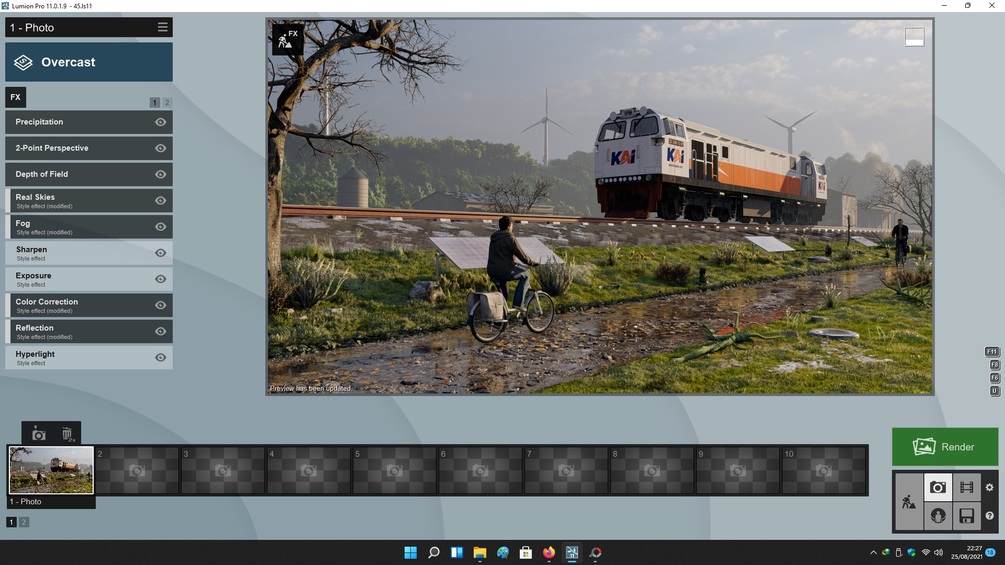Select the 1 - Photo thumbnail

coord(51,470)
